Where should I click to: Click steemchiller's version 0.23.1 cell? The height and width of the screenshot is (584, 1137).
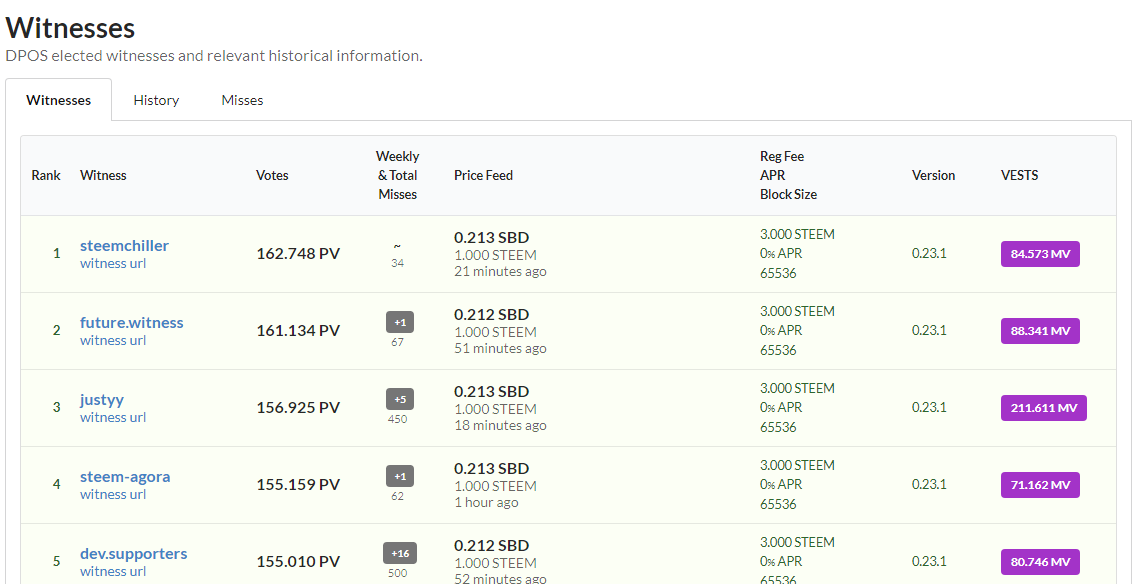(x=929, y=253)
